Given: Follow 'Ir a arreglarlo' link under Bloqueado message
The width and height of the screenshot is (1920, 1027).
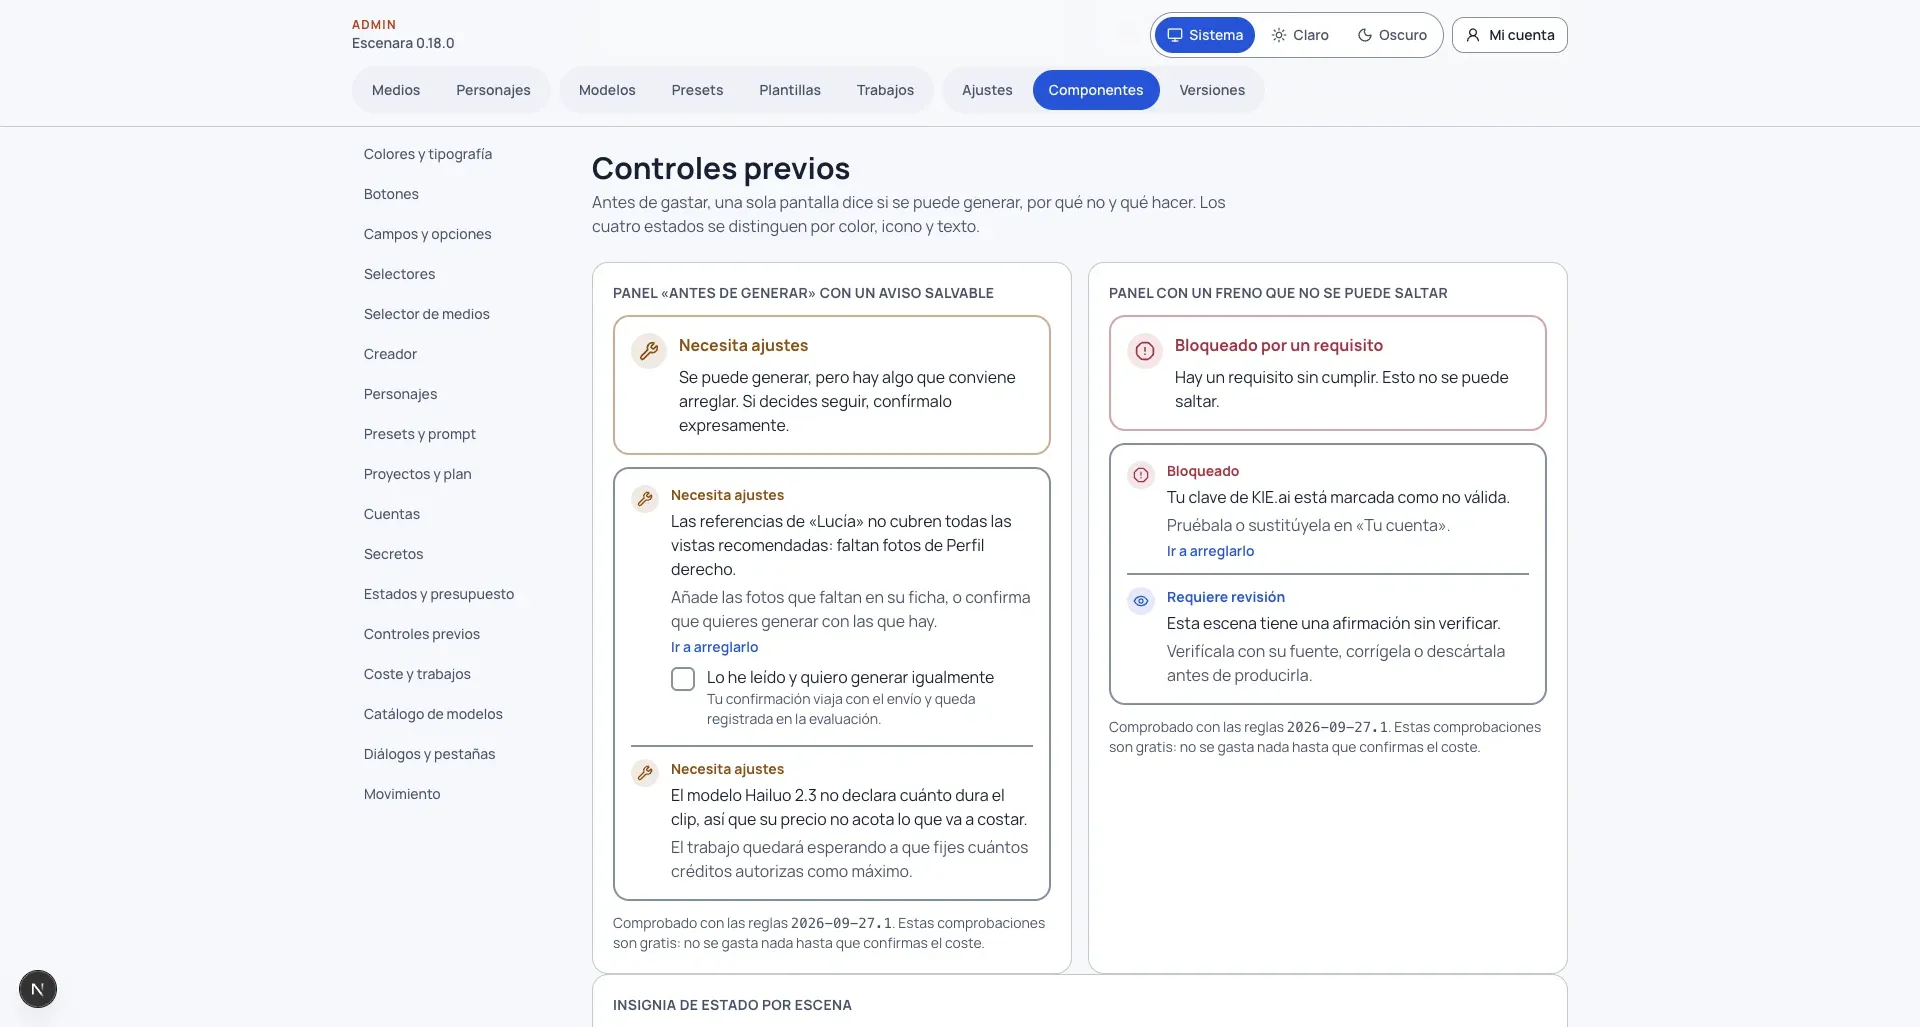Looking at the screenshot, I should [x=1210, y=551].
